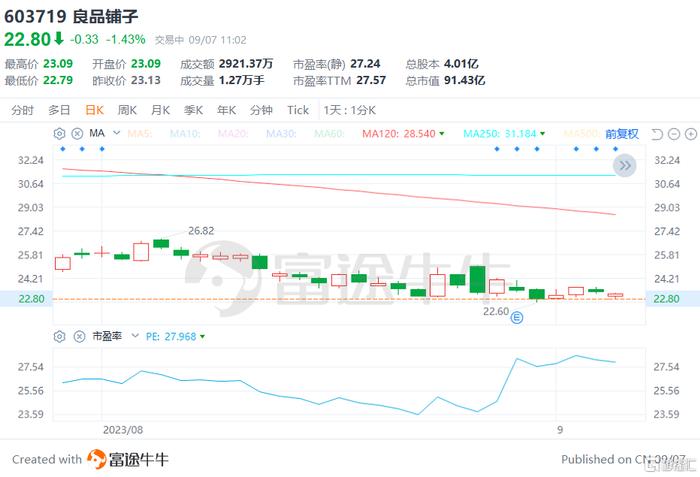The height and width of the screenshot is (477, 700).
Task: Click the 26.82 high price label
Action: [201, 231]
